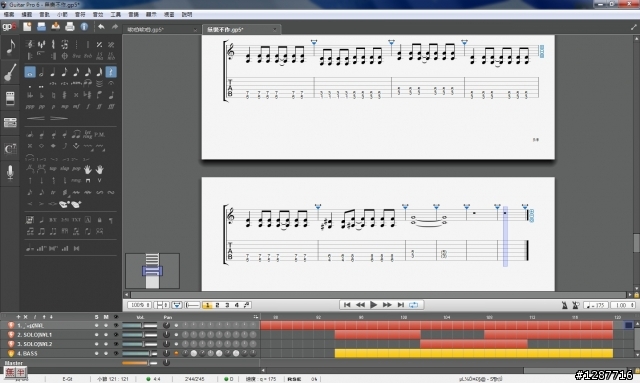Undo the last action
The height and width of the screenshot is (383, 640).
(x=101, y=27)
